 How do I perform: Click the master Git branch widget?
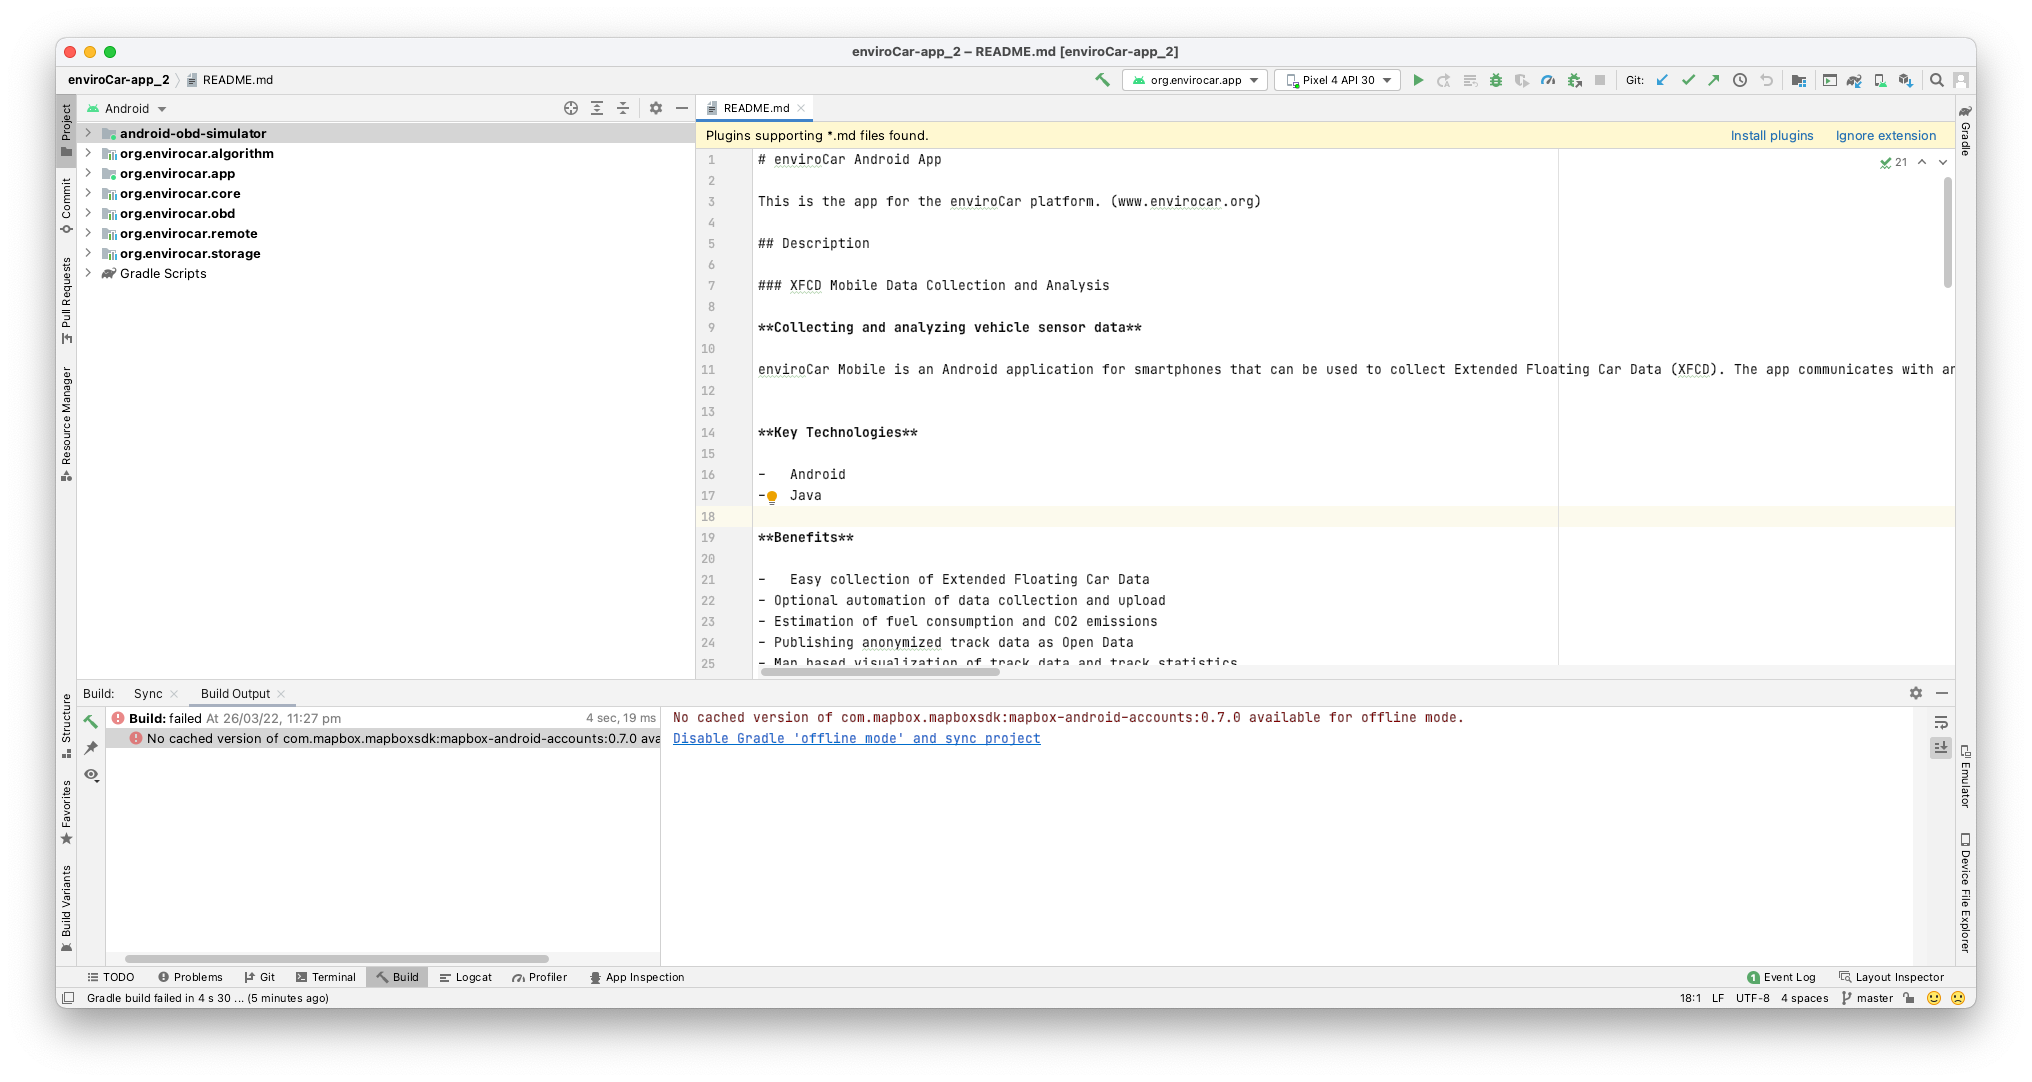[x=1867, y=998]
